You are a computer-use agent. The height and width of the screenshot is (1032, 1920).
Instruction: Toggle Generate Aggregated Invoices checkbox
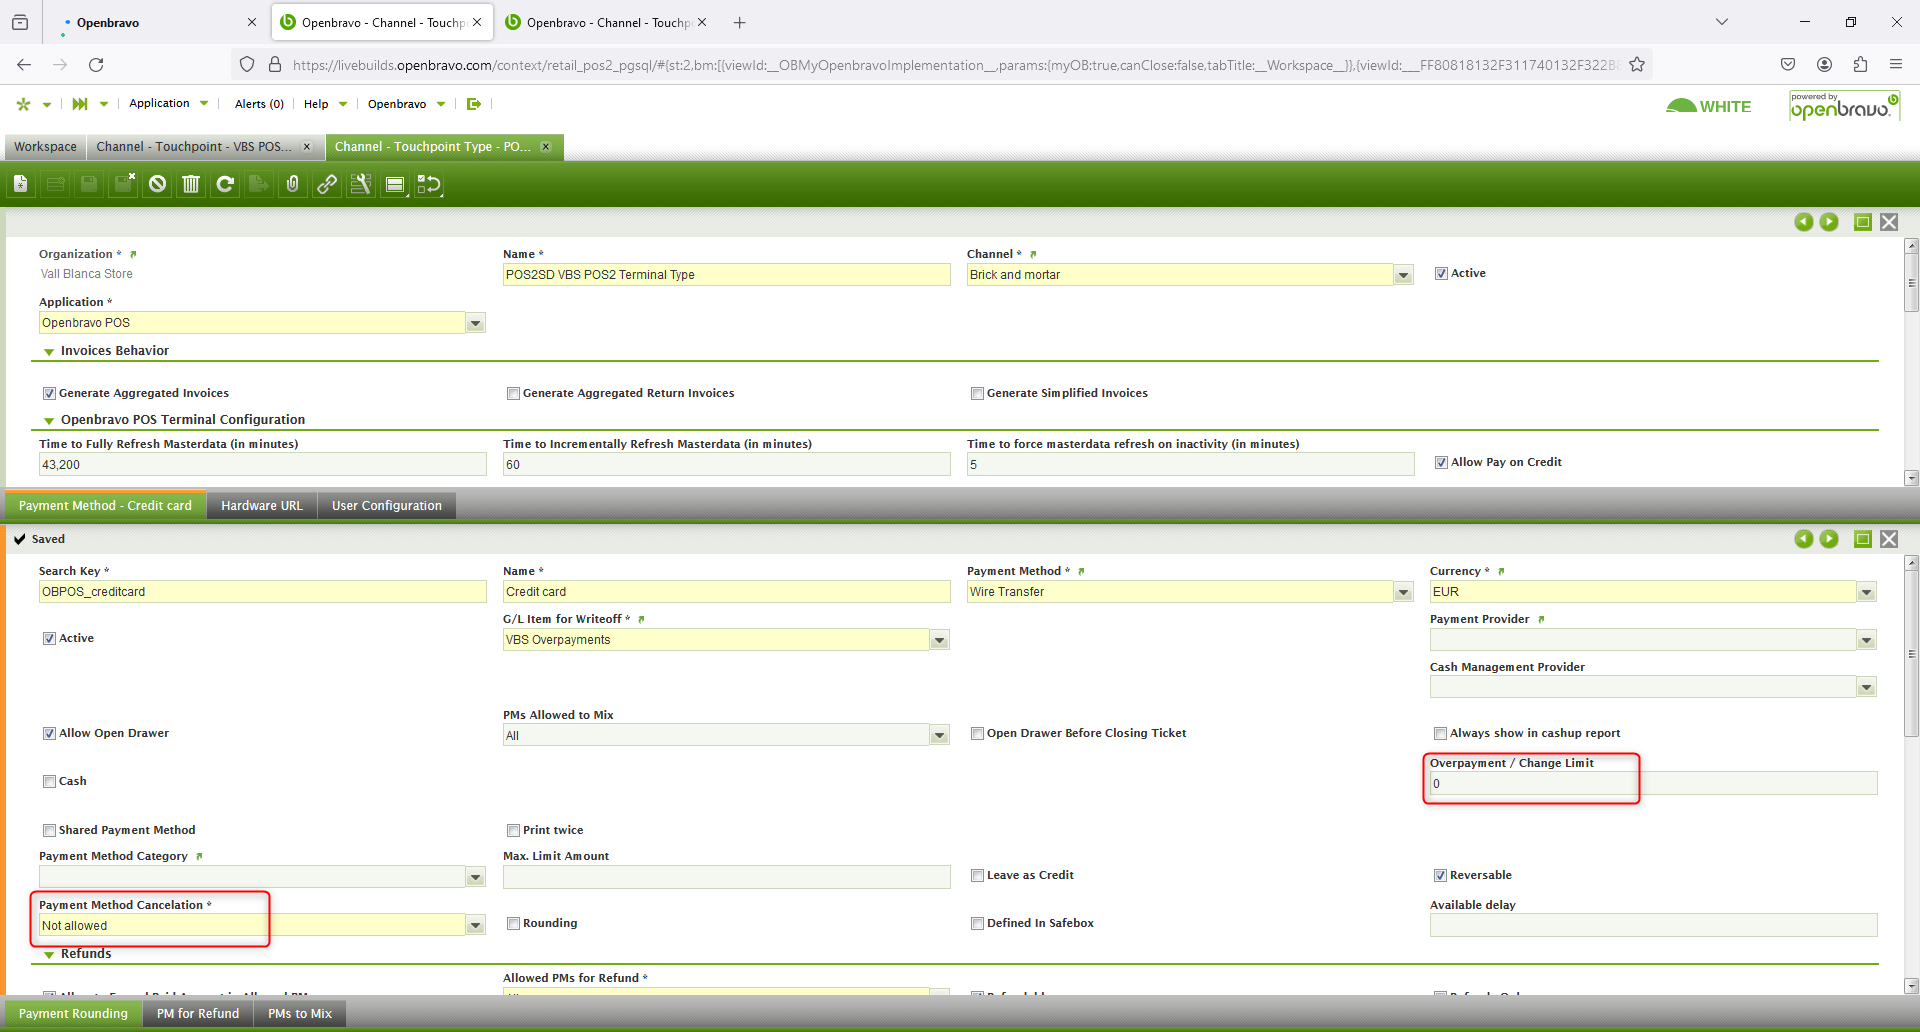tap(49, 394)
